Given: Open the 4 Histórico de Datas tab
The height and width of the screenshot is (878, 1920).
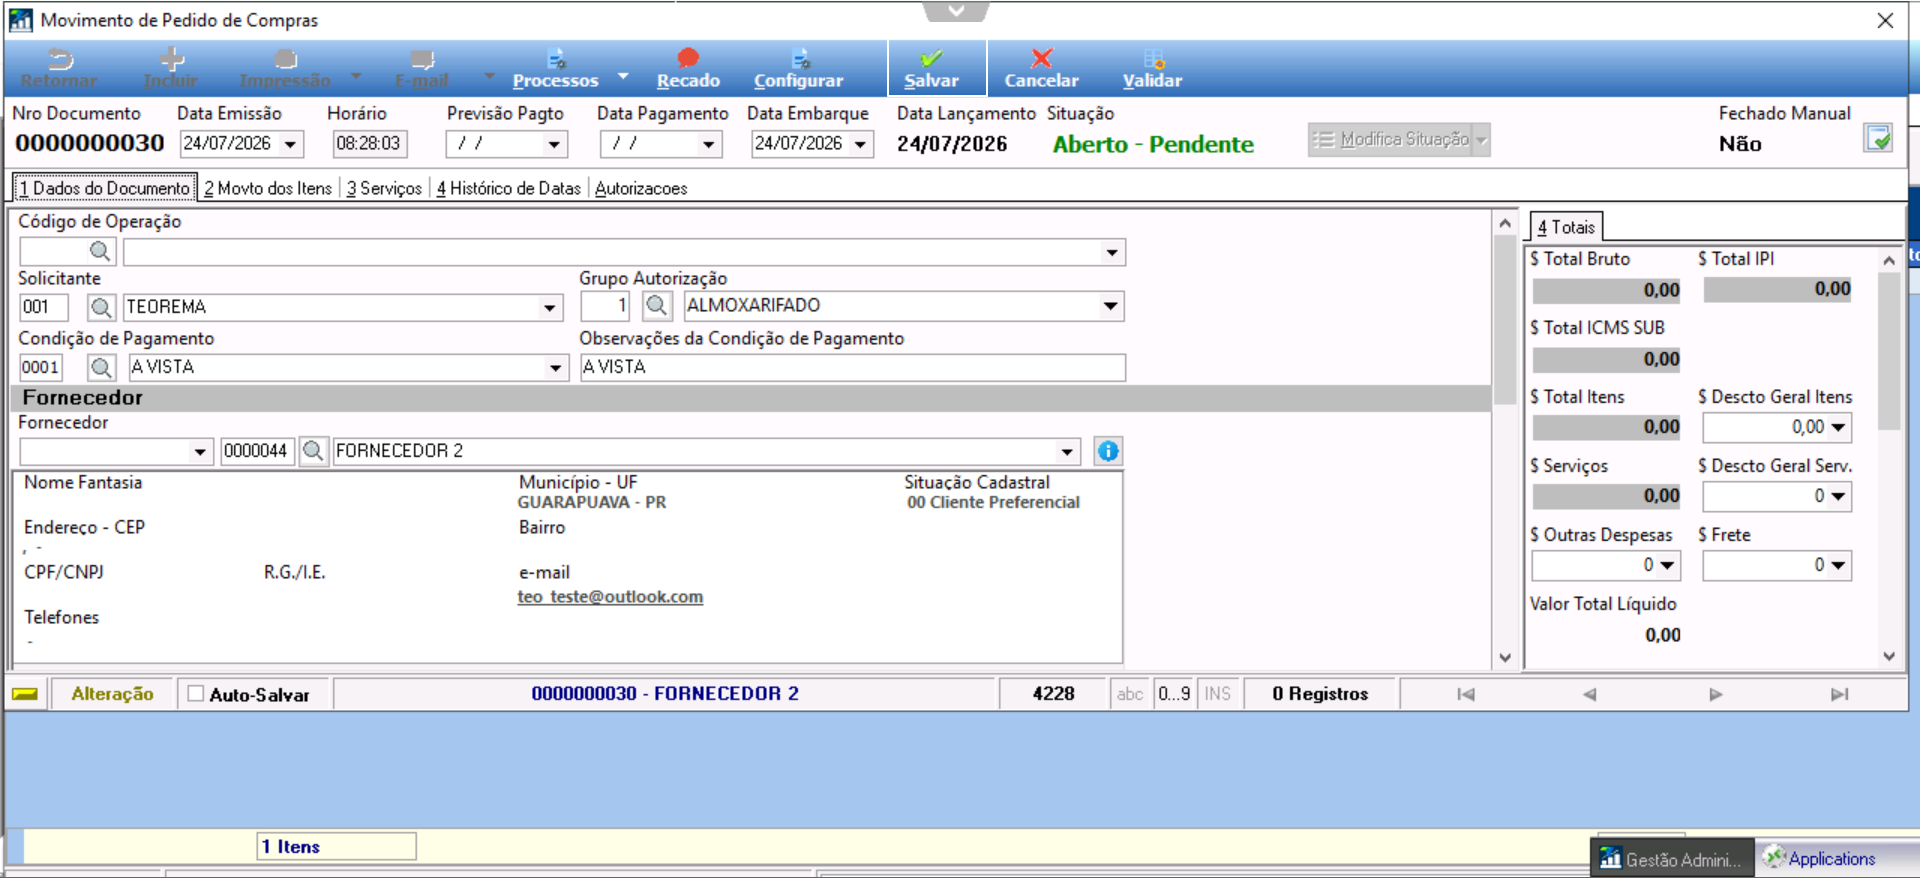Looking at the screenshot, I should coord(509,188).
